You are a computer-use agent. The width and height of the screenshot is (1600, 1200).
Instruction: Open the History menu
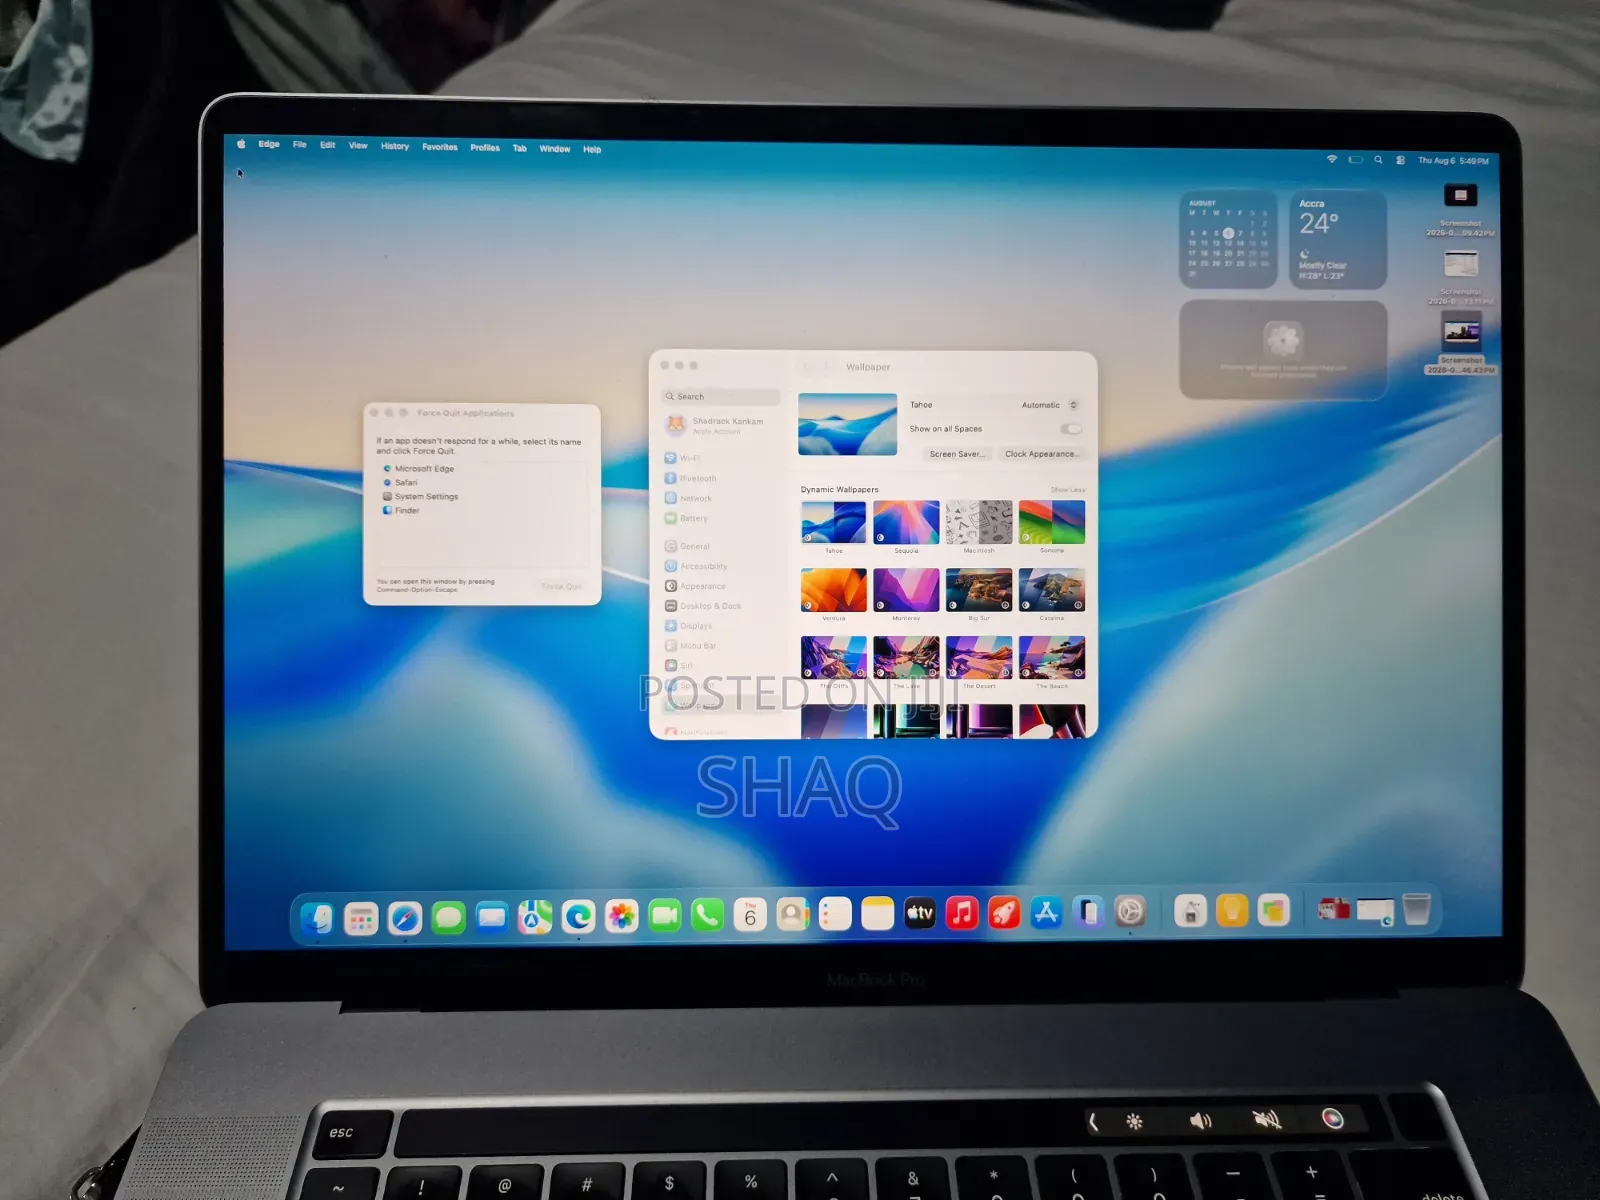(x=394, y=146)
